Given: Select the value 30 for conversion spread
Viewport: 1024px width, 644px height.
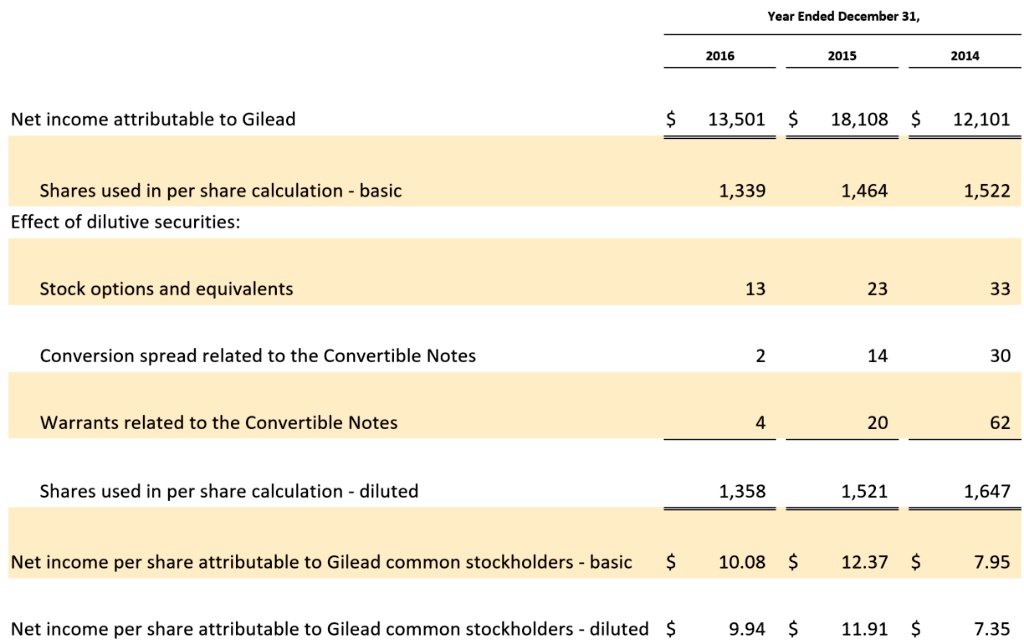Looking at the screenshot, I should 998,356.
